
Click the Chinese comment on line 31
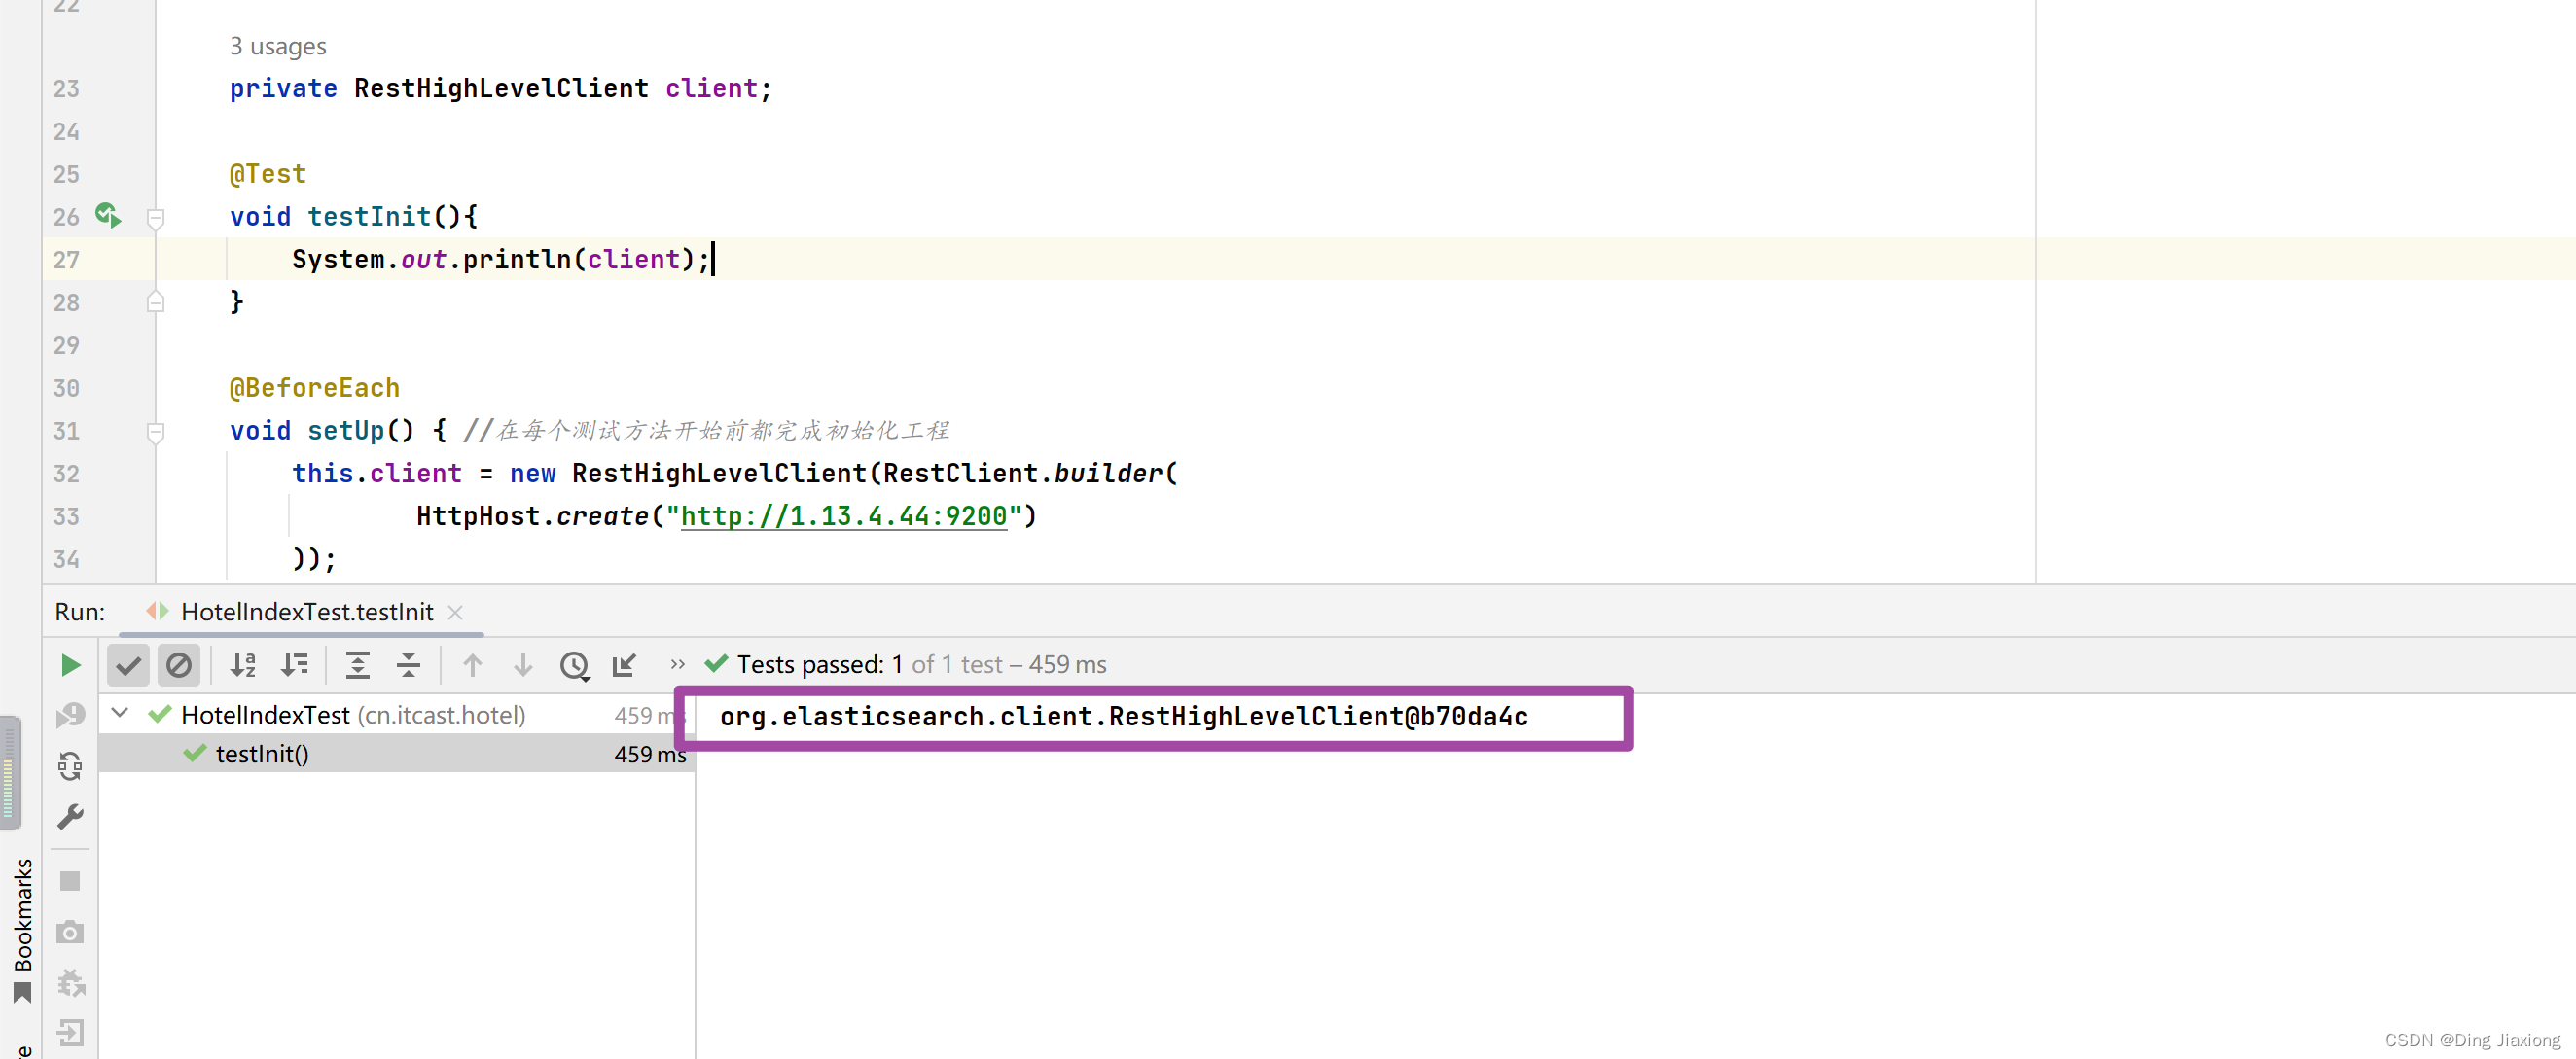(x=706, y=431)
